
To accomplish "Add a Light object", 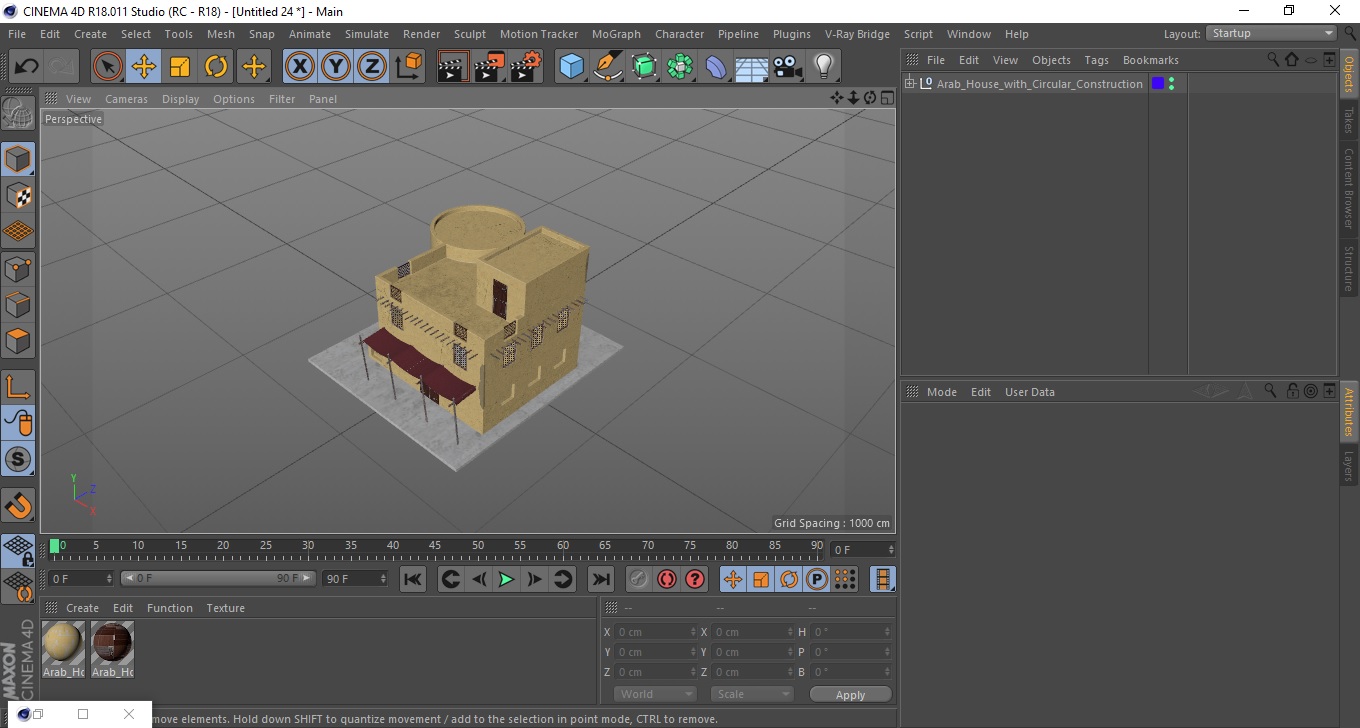I will click(x=823, y=67).
